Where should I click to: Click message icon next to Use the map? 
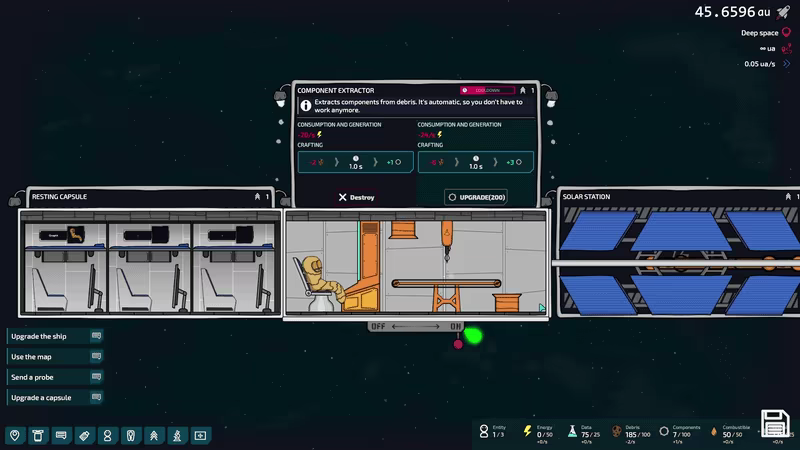(96, 356)
